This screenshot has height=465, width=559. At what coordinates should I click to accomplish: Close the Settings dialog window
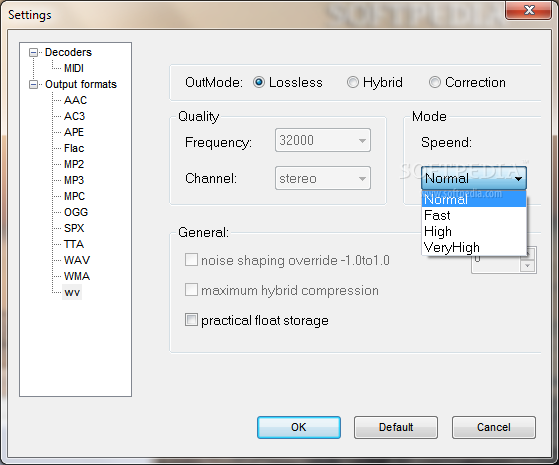point(529,10)
